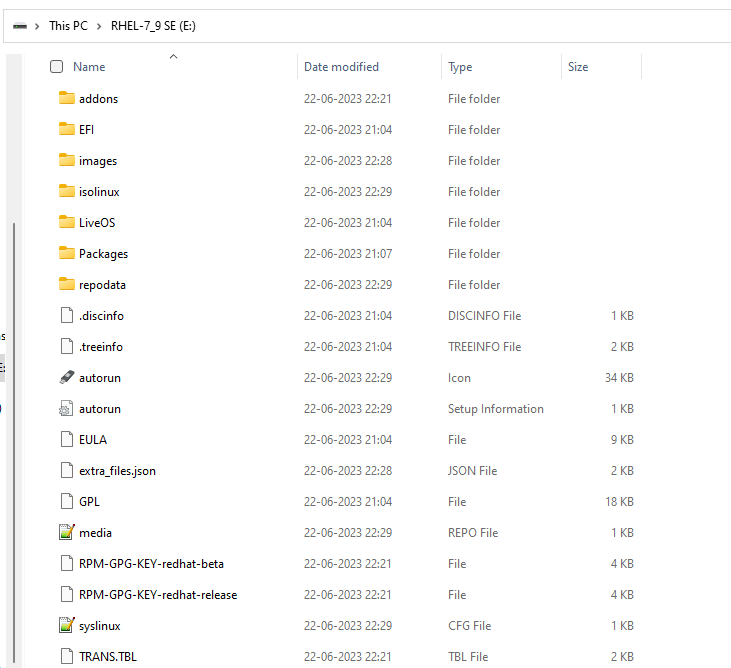Select the repodata folder name
This screenshot has height=668, width=731.
102,285
